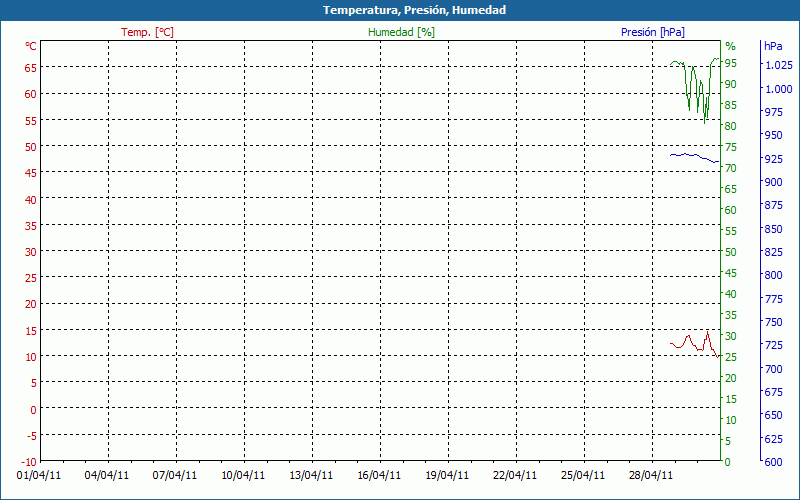Click the hPa axis unit label
Image resolution: width=800 pixels, height=500 pixels.
click(x=773, y=46)
